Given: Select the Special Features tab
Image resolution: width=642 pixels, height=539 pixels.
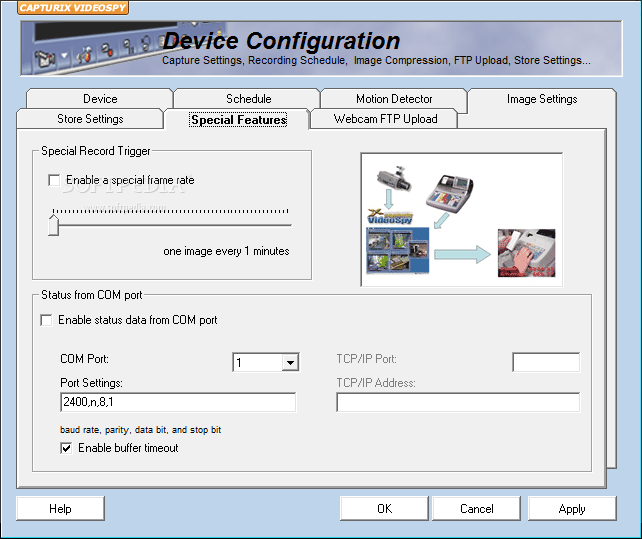Looking at the screenshot, I should pyautogui.click(x=238, y=120).
